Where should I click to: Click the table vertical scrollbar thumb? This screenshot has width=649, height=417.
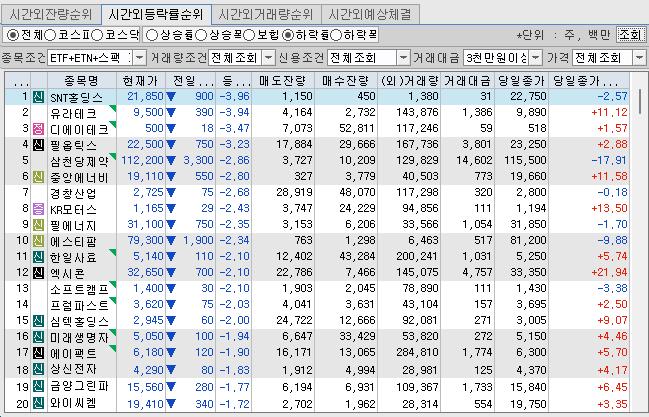pos(640,102)
